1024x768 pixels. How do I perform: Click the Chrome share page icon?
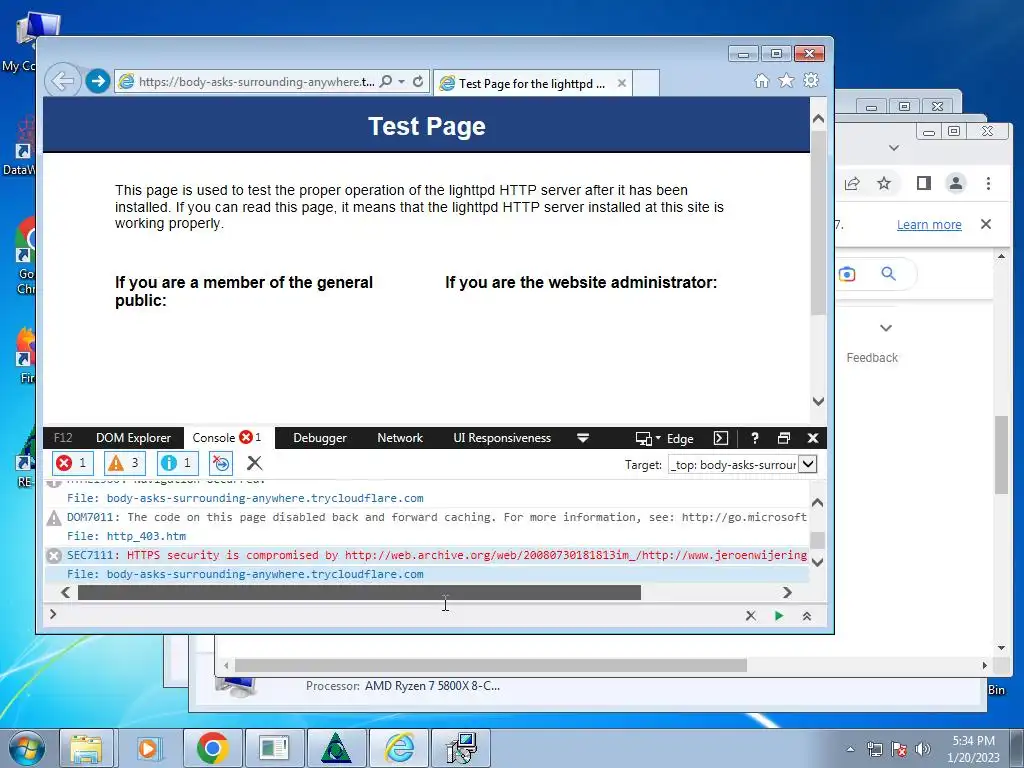click(852, 184)
